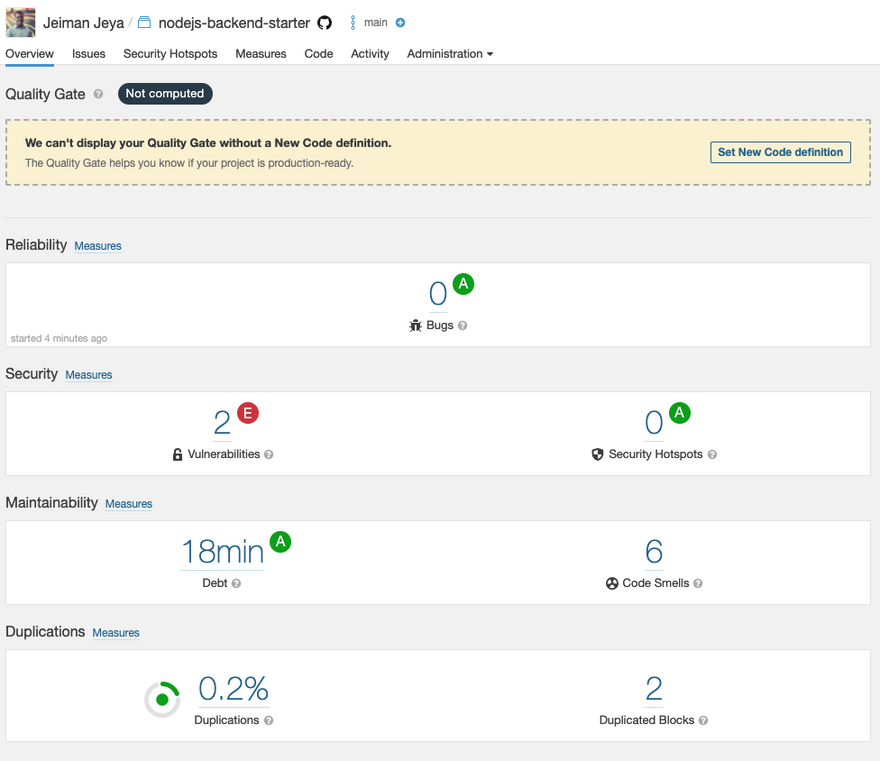Viewport: 880px width, 761px height.
Task: Click the help icon beside Code Smells
Action: 698,583
